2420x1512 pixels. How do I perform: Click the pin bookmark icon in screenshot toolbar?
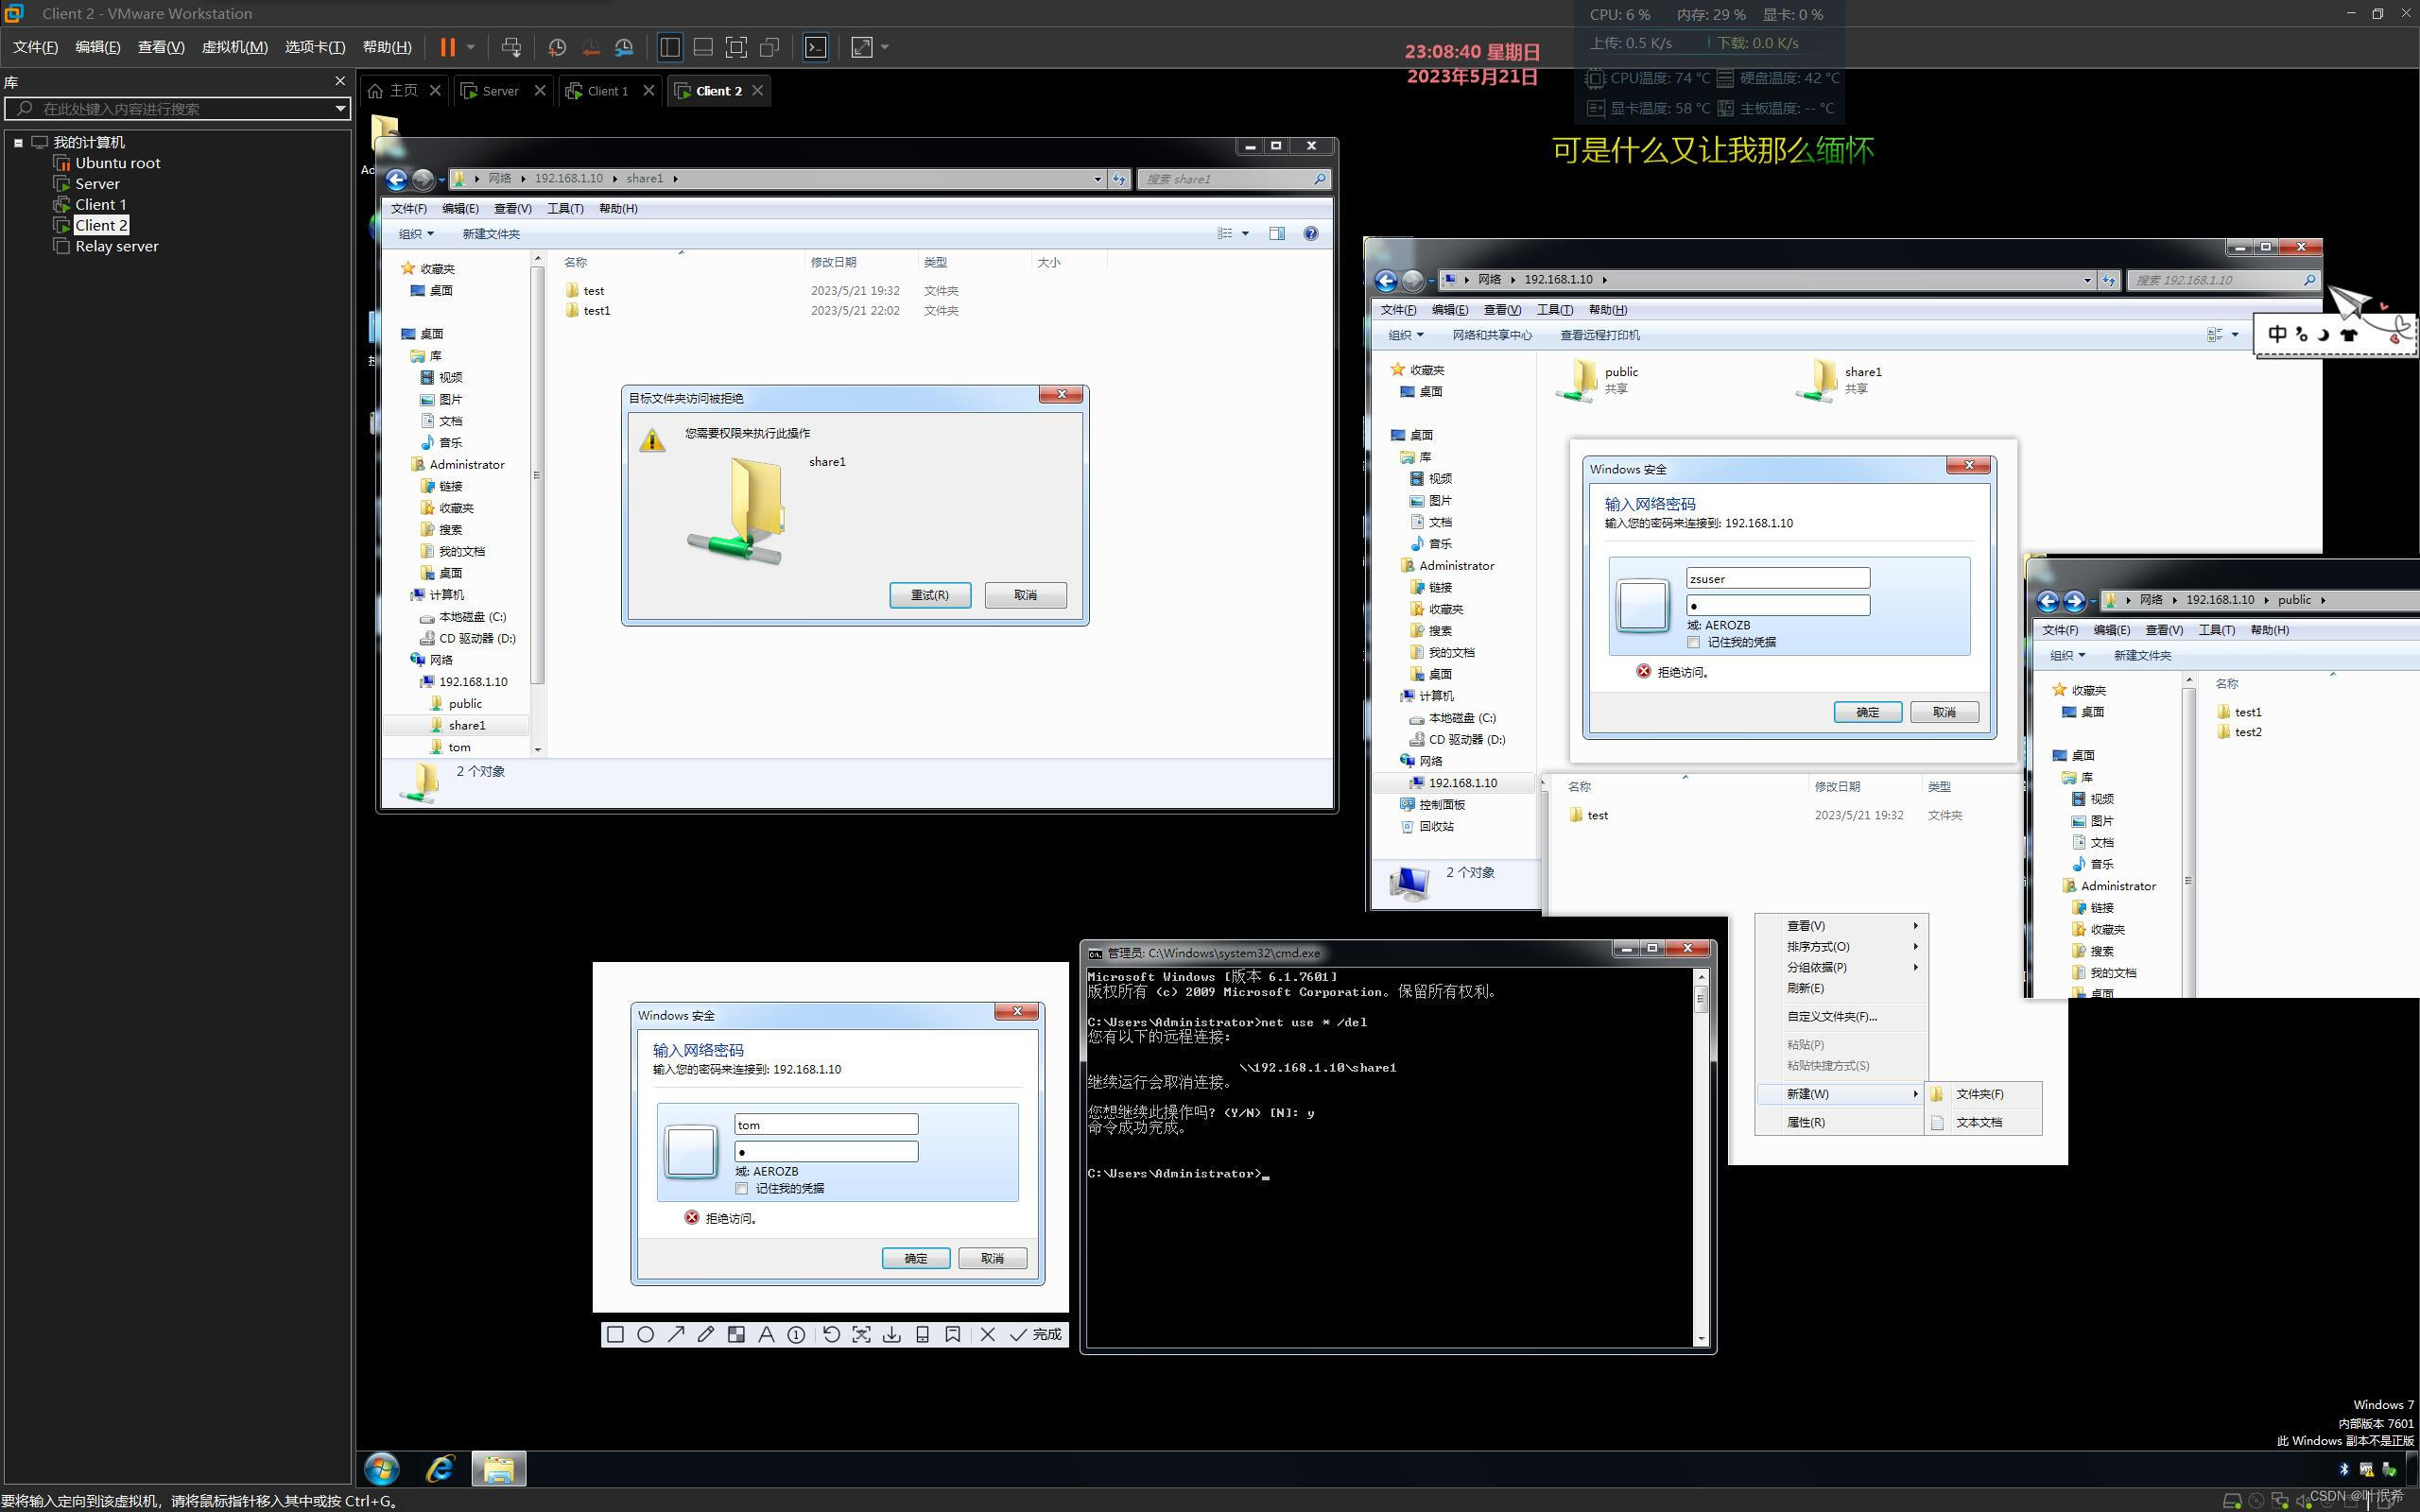pyautogui.click(x=952, y=1334)
